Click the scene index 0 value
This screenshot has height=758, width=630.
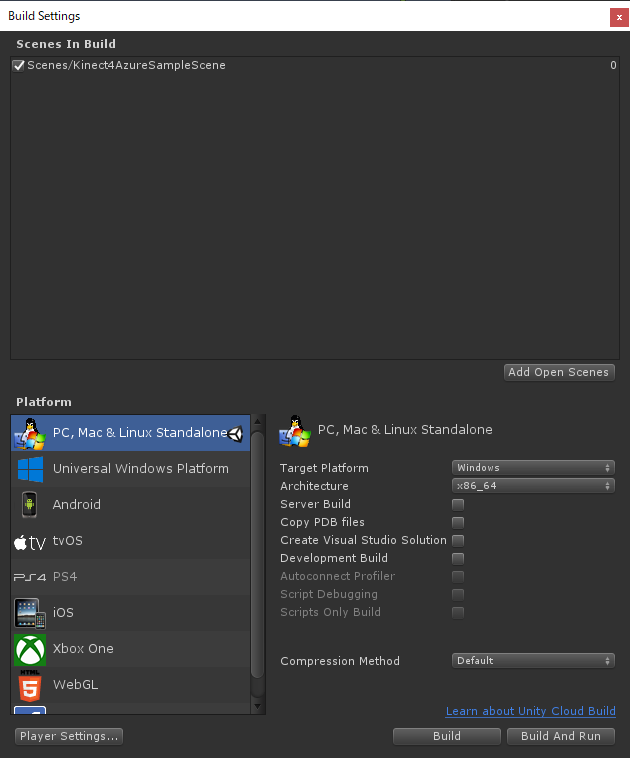pyautogui.click(x=613, y=65)
